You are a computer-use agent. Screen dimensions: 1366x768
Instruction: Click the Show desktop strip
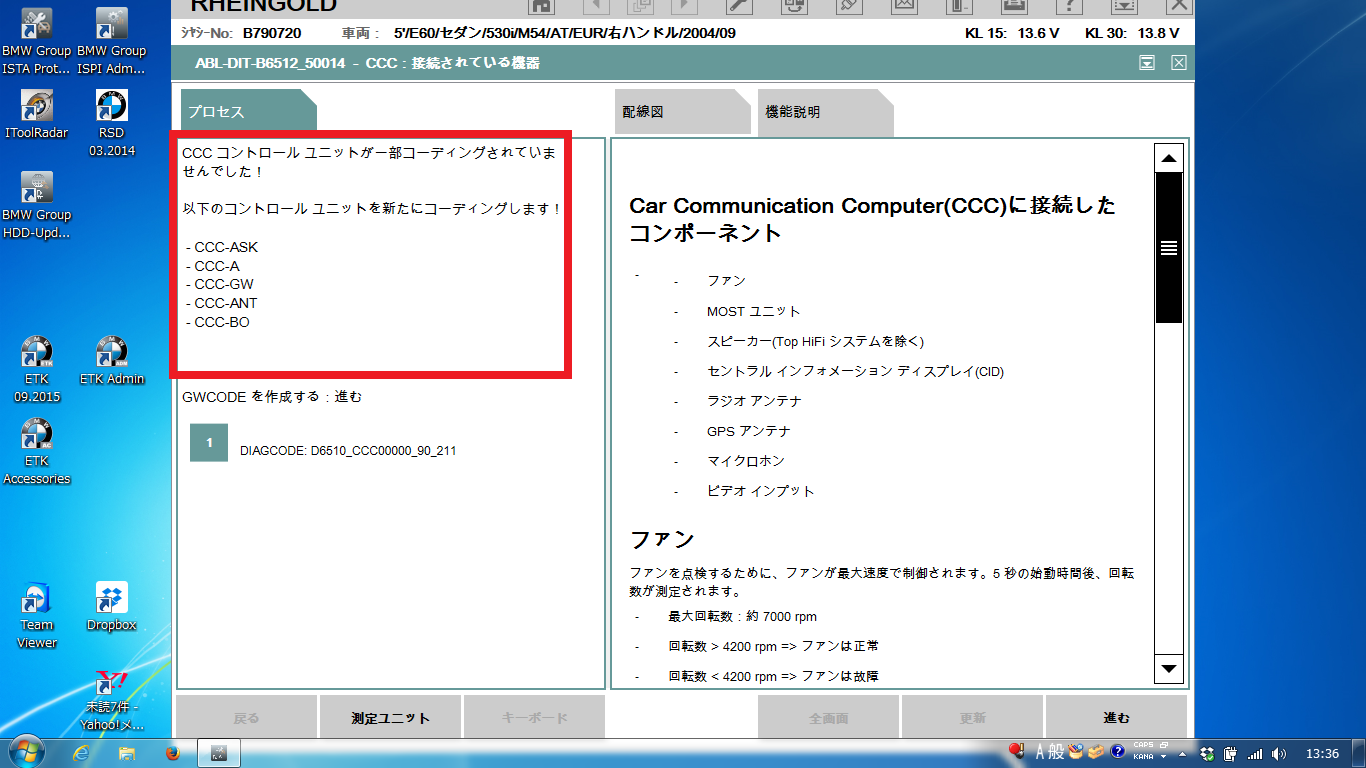click(1359, 753)
